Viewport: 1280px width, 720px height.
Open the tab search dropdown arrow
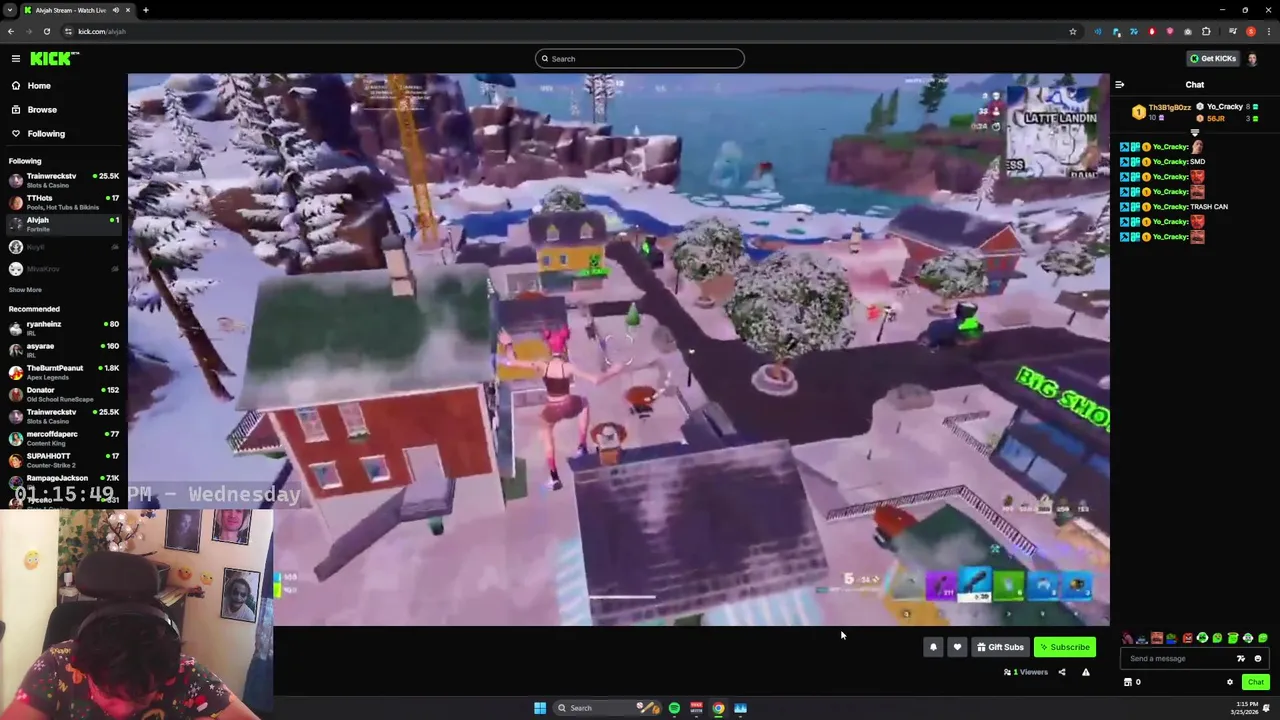[x=10, y=10]
